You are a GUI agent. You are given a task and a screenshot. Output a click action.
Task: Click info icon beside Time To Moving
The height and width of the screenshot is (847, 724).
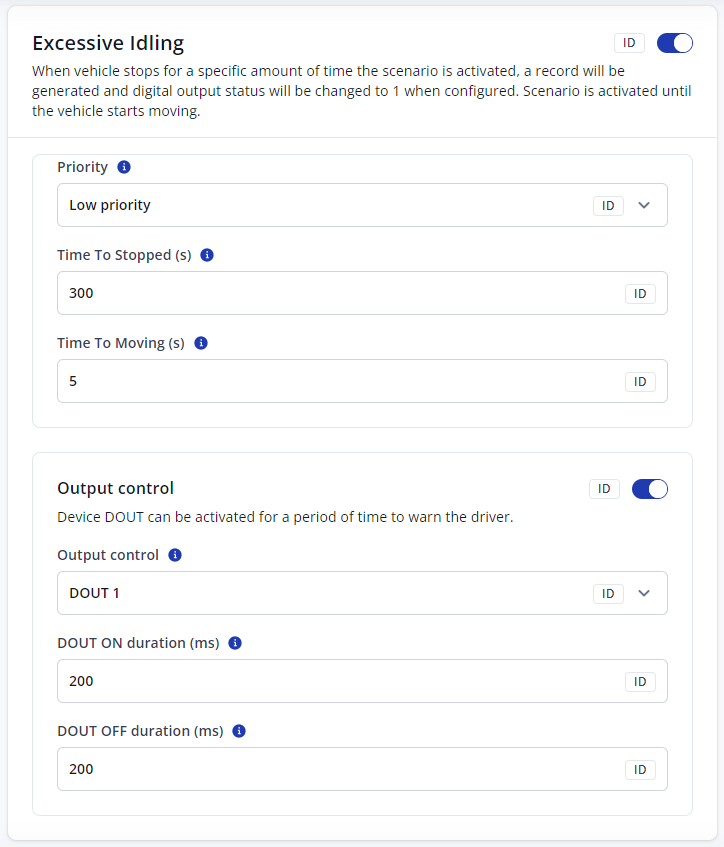(x=200, y=343)
